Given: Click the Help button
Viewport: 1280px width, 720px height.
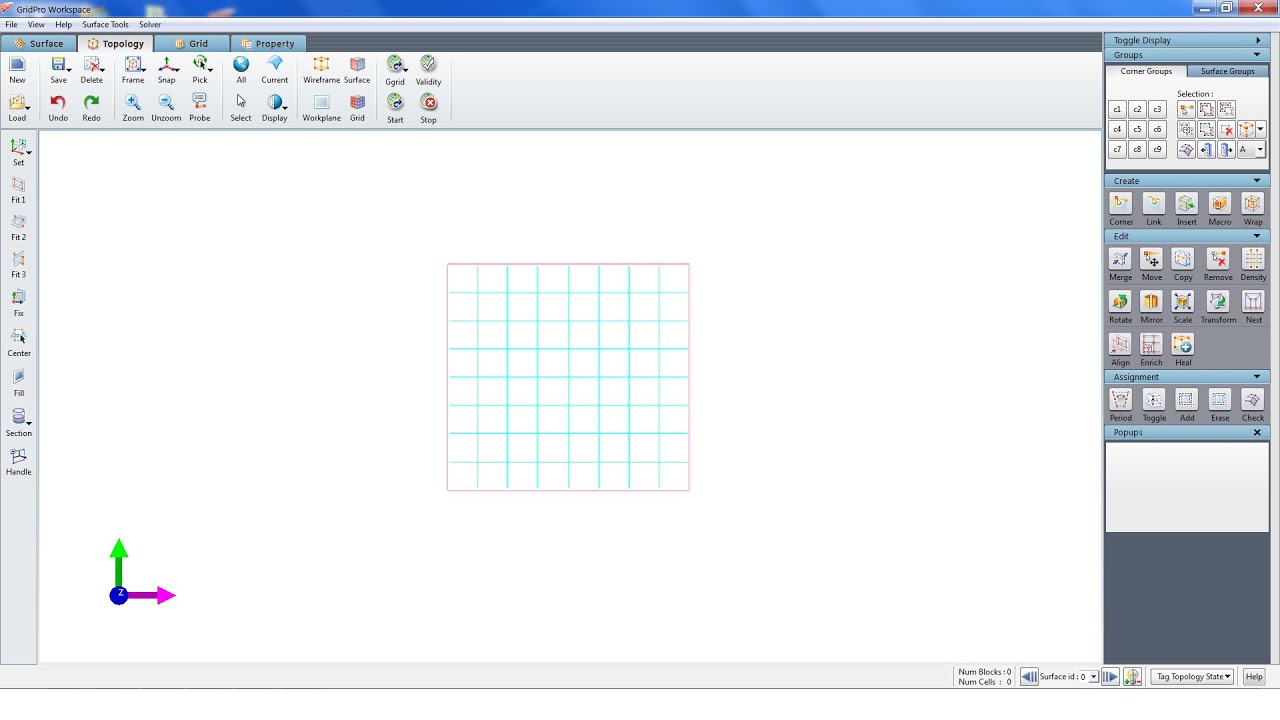Looking at the screenshot, I should [1253, 677].
